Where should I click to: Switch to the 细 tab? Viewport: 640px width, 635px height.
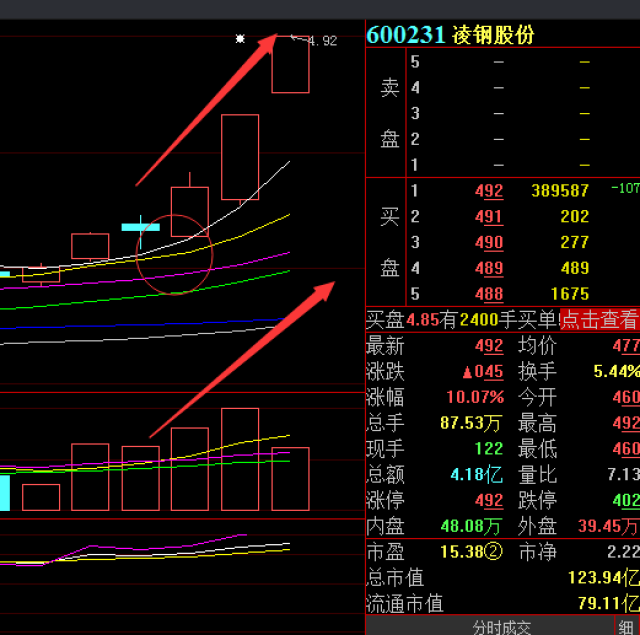coord(626,627)
